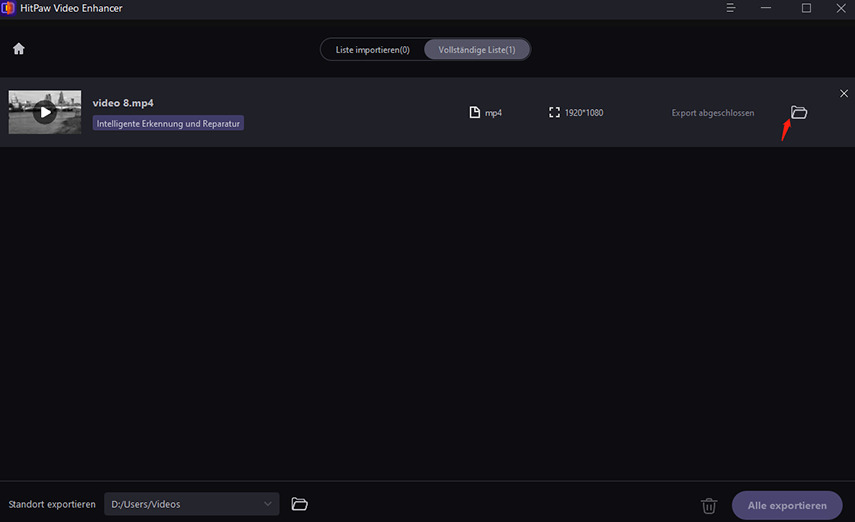Click the video 8.mp4 file name

click(x=123, y=103)
